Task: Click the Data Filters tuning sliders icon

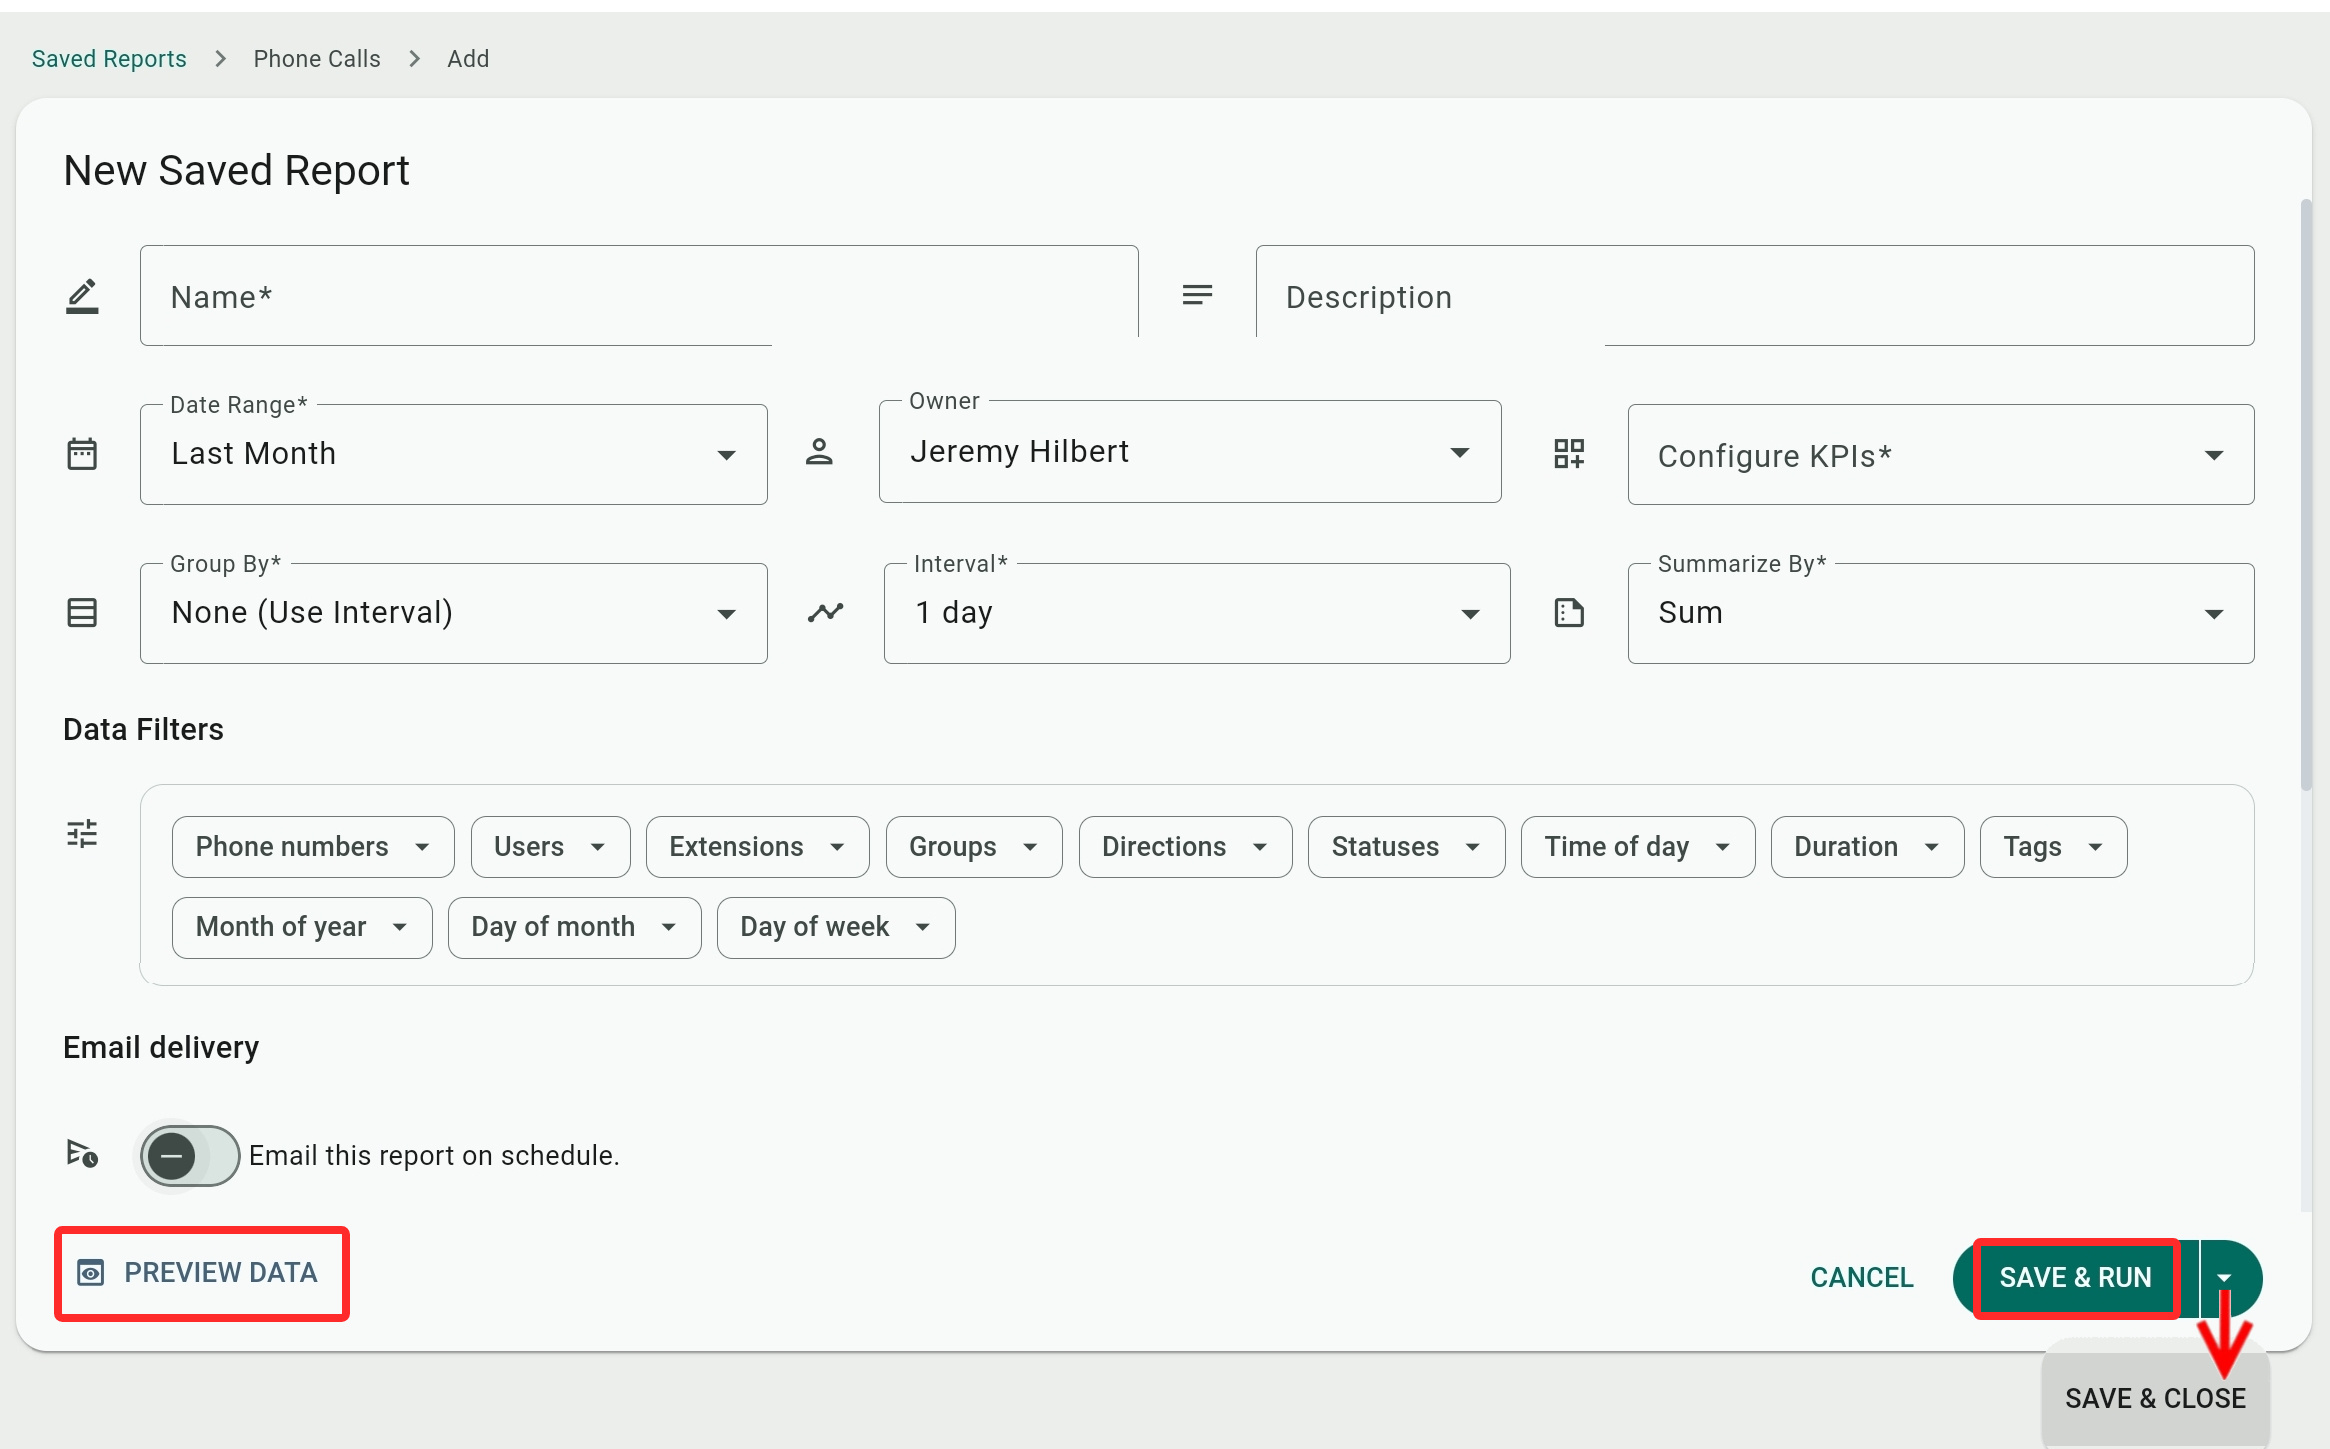Action: (82, 833)
